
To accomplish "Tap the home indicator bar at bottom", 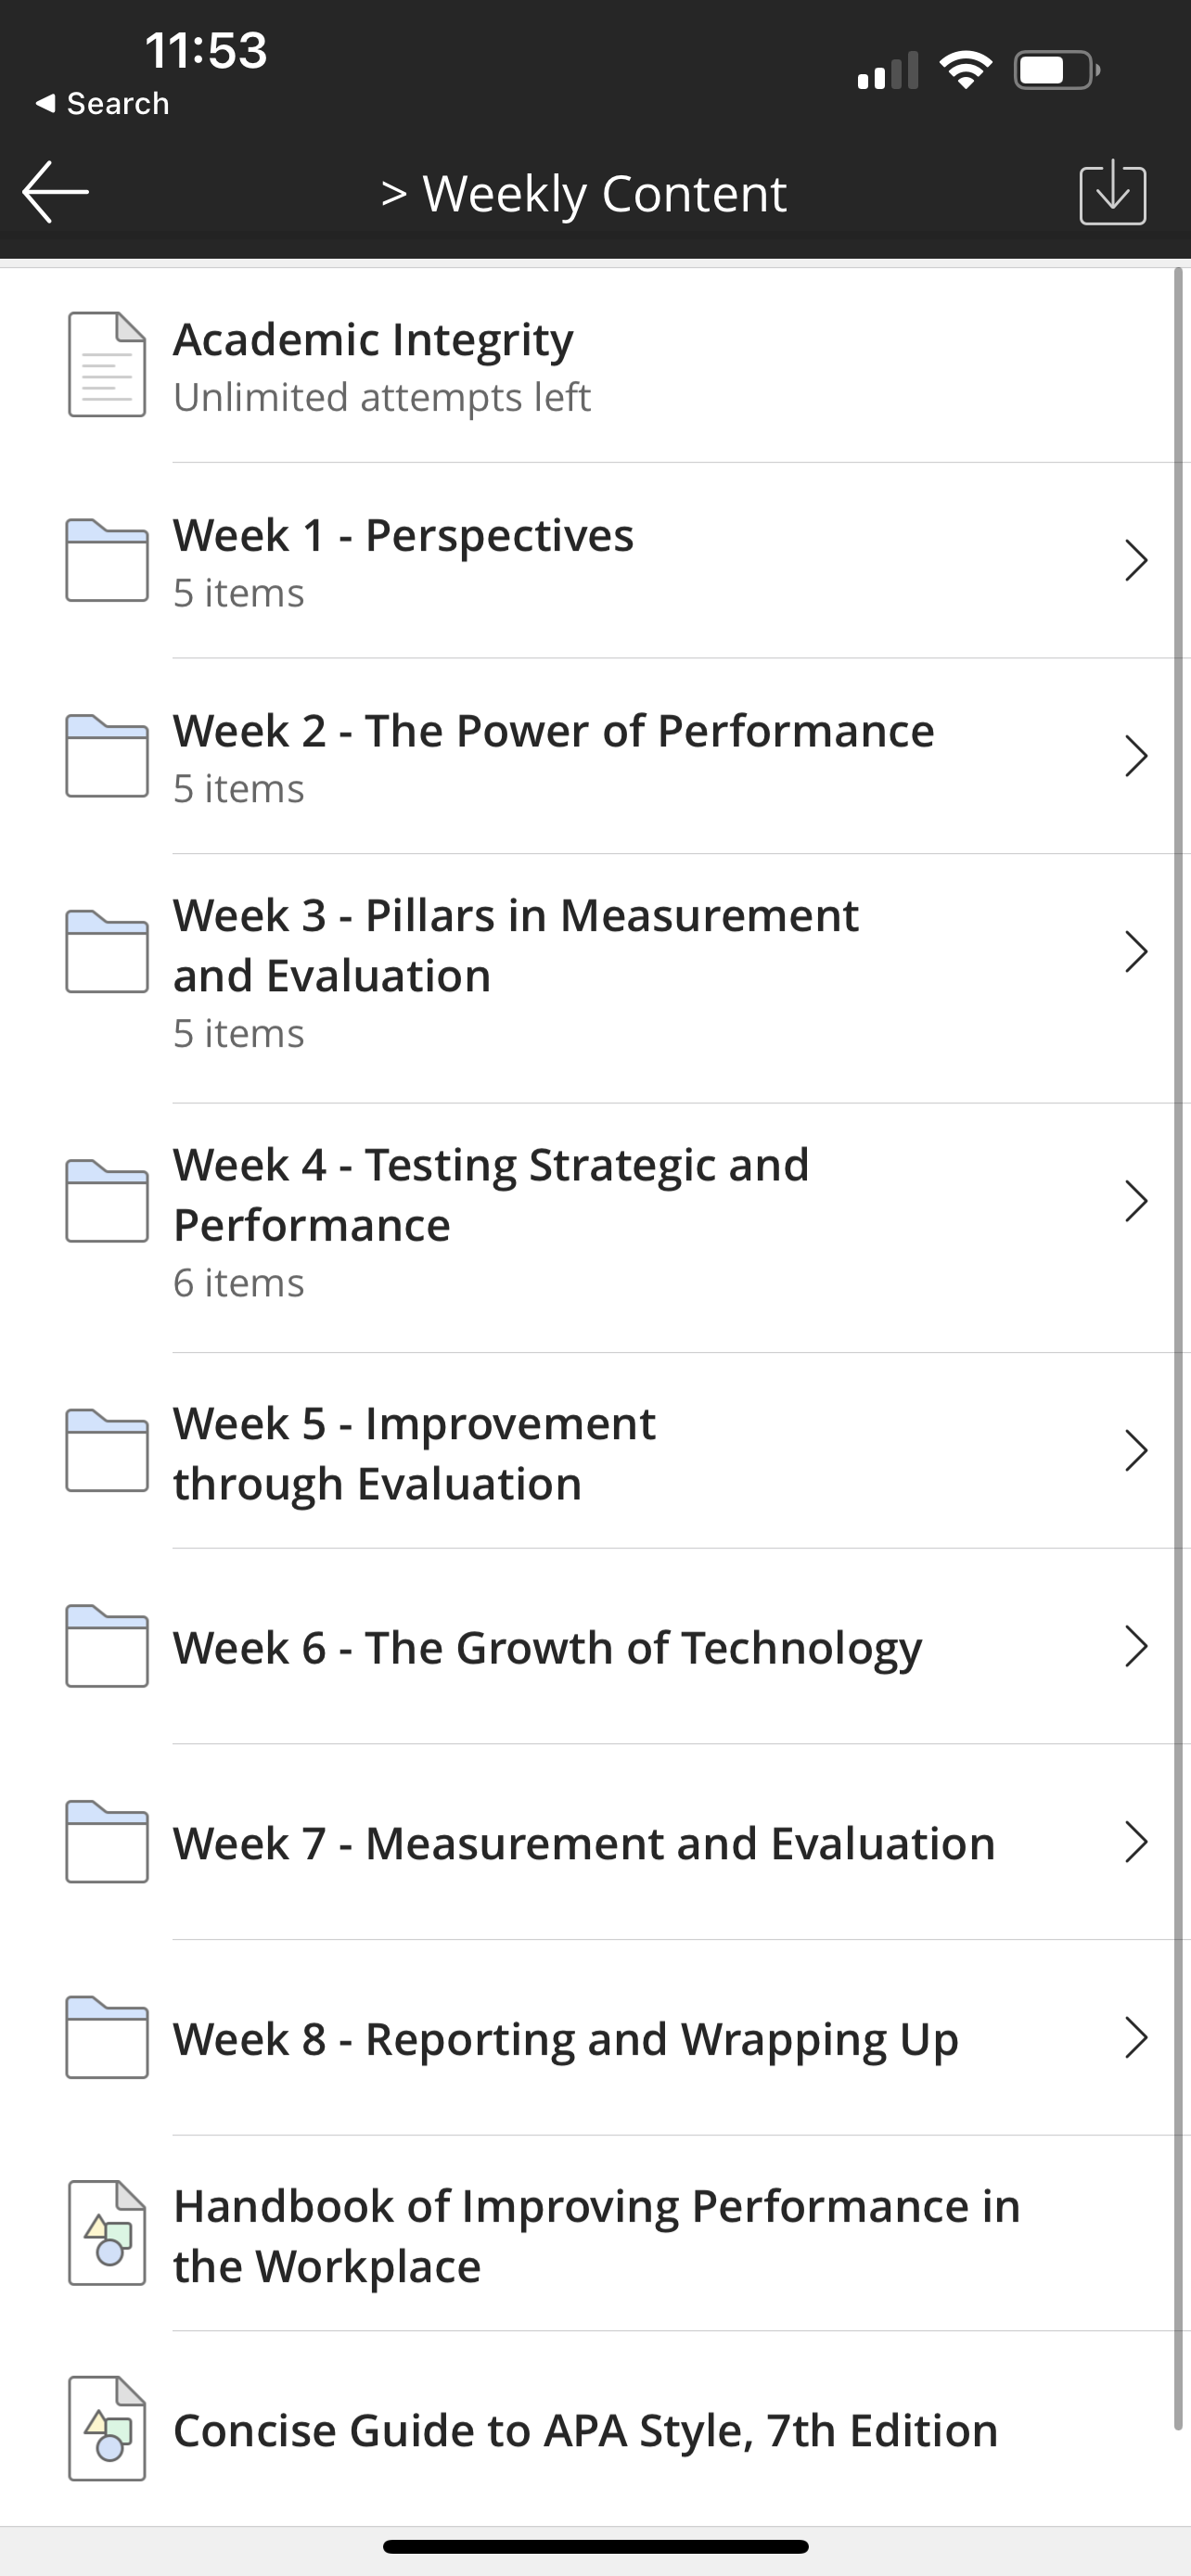I will tap(595, 2547).
